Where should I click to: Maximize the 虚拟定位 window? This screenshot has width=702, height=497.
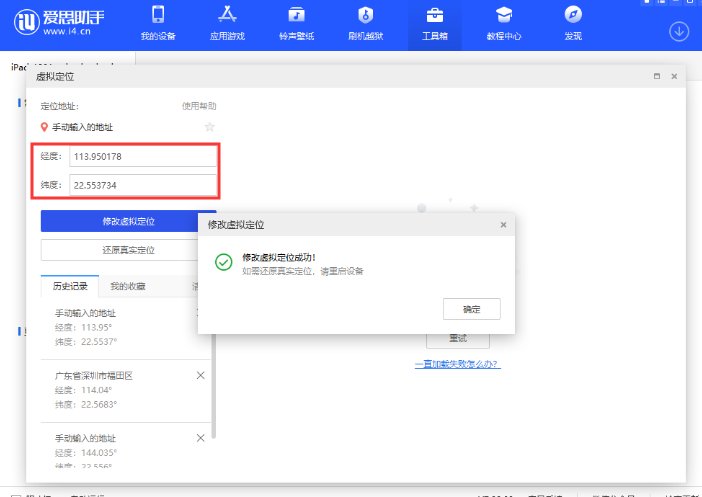657,76
